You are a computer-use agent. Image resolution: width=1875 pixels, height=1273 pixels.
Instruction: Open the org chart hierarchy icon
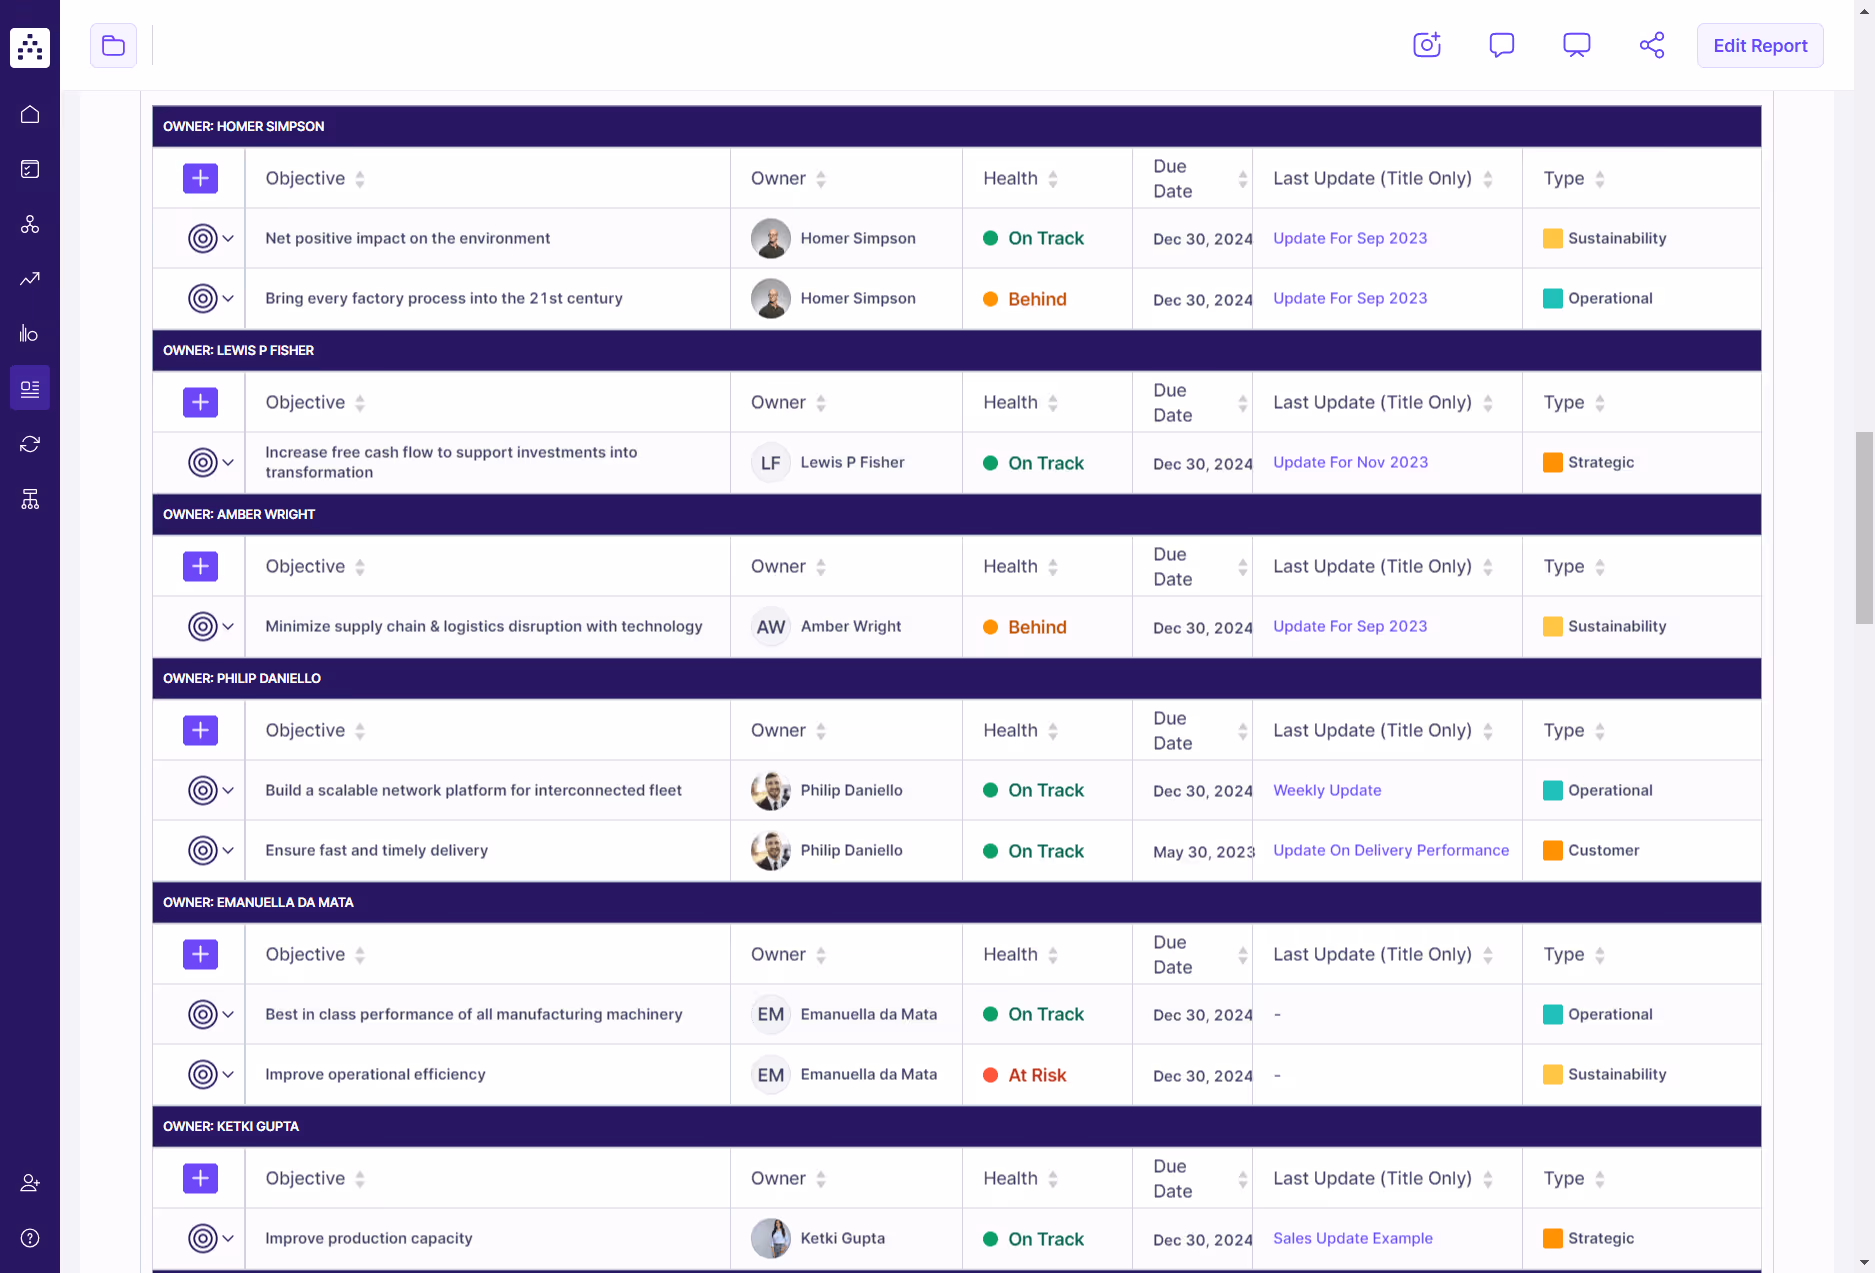(x=29, y=498)
